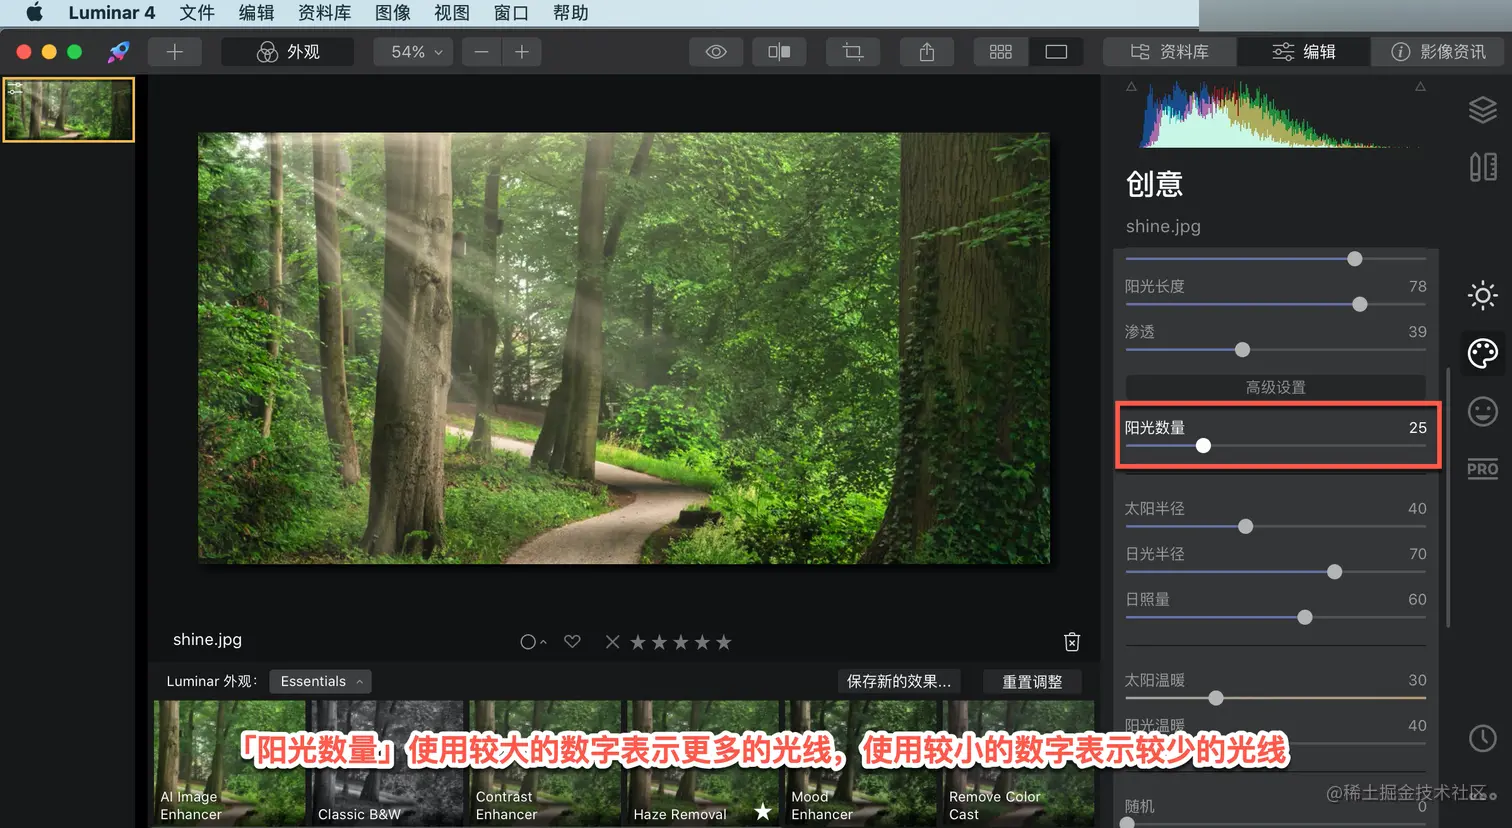Apply the Haze Removal look
1512x828 pixels.
[x=703, y=763]
